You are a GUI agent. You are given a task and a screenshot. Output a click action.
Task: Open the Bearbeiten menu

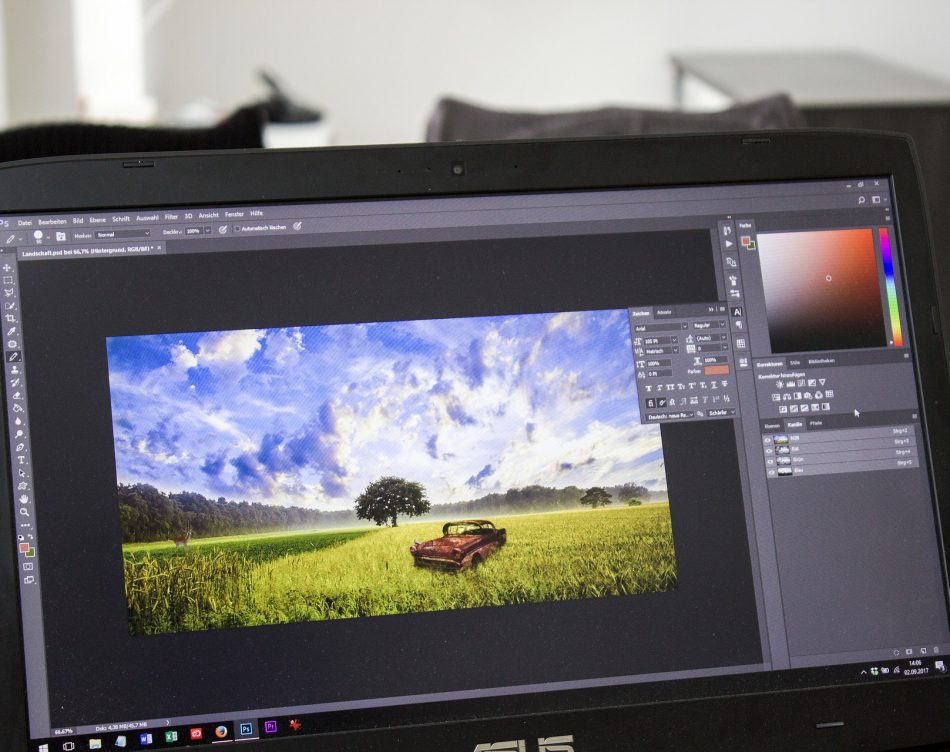click(x=52, y=222)
